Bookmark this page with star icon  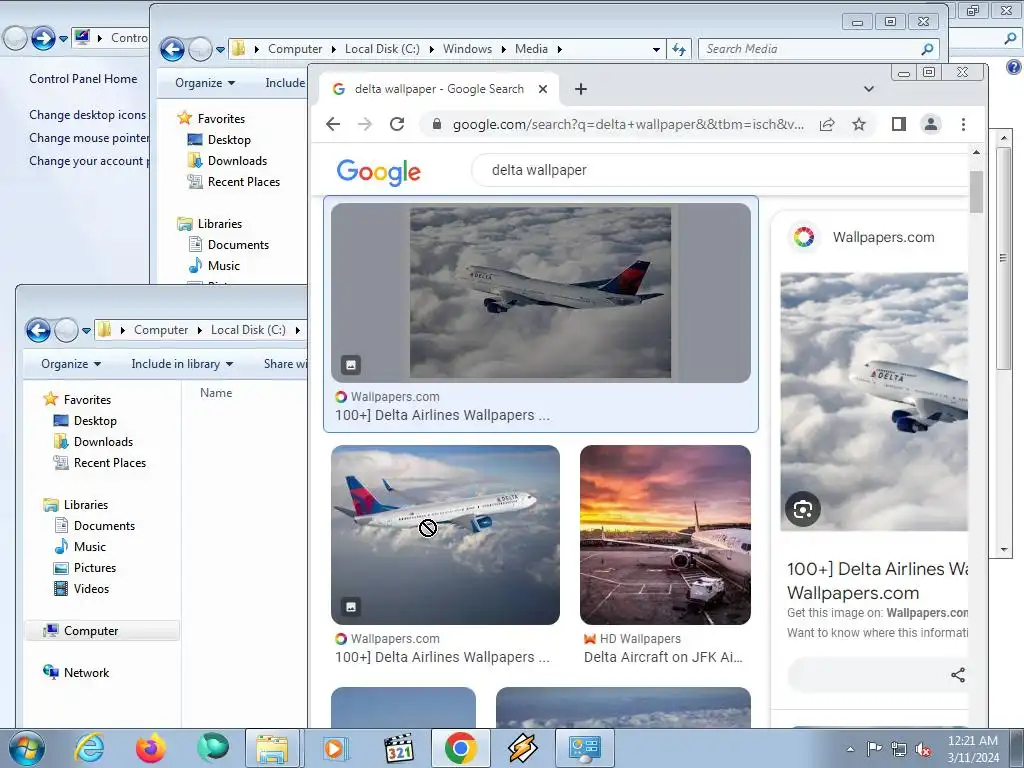[859, 124]
